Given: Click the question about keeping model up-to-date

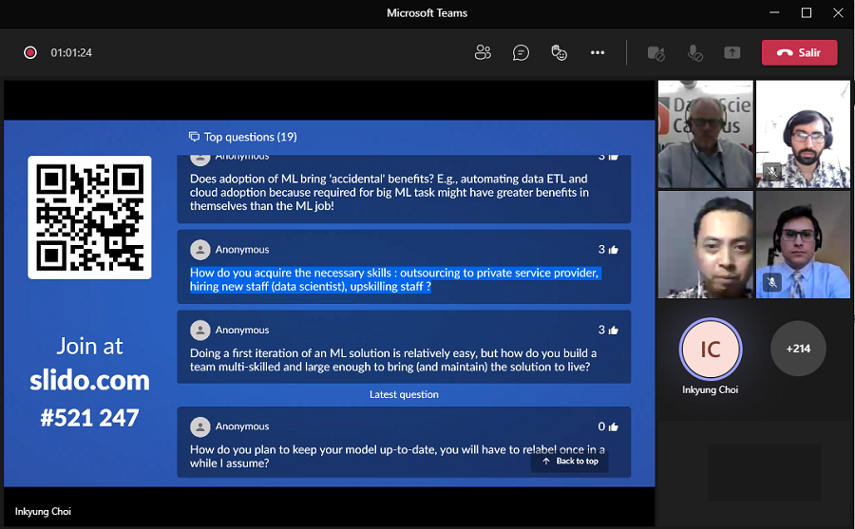Looking at the screenshot, I should click(x=397, y=456).
